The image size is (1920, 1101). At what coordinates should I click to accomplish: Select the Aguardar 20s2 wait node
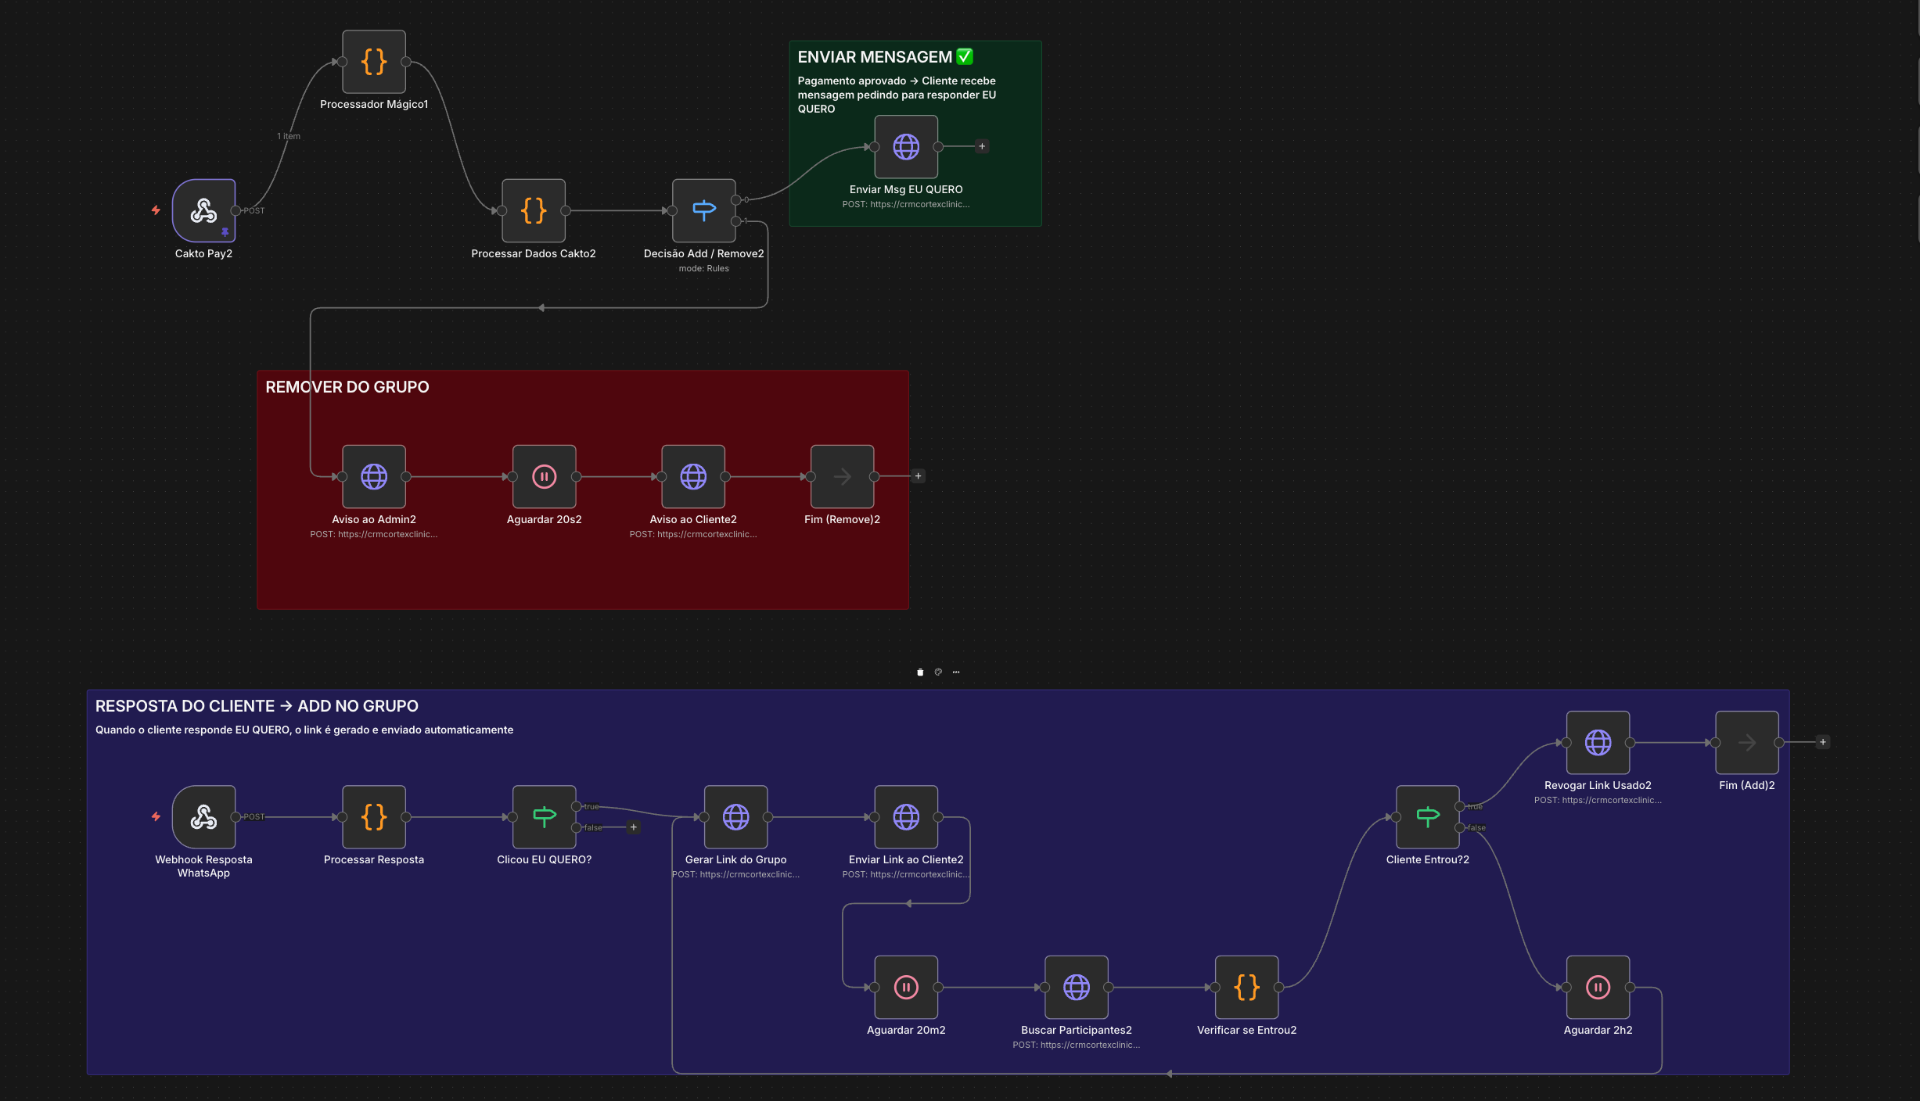544,477
